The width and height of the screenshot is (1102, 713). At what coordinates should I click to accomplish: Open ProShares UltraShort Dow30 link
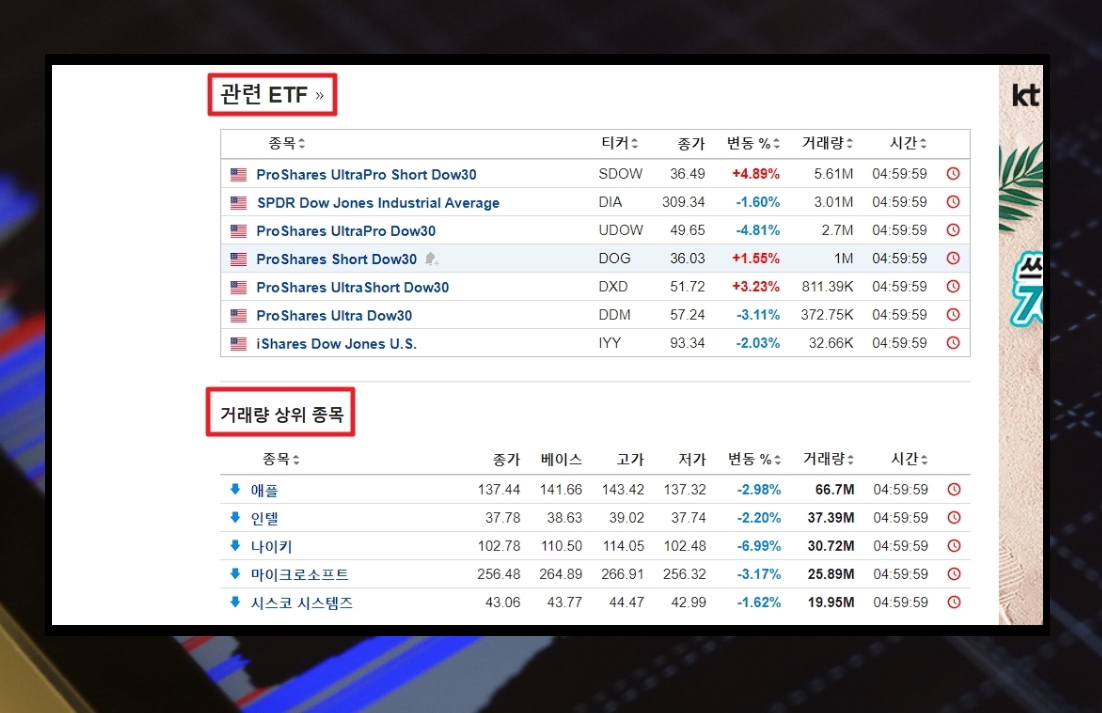click(352, 287)
